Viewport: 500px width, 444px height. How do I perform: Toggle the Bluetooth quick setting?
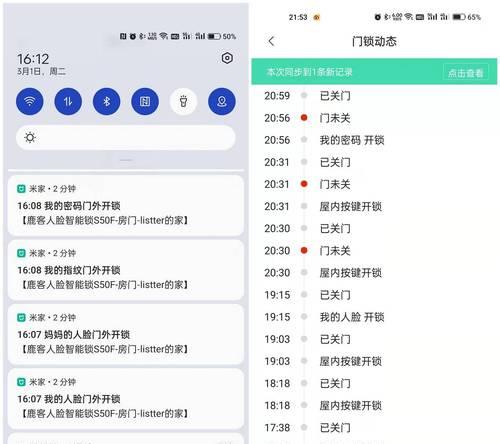coord(107,101)
